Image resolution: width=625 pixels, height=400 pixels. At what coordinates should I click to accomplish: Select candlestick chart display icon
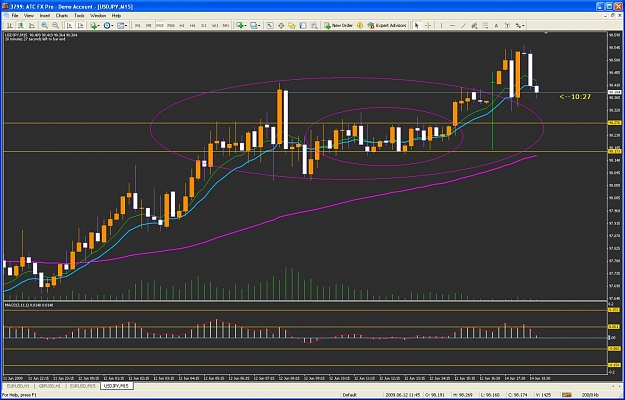[20, 25]
